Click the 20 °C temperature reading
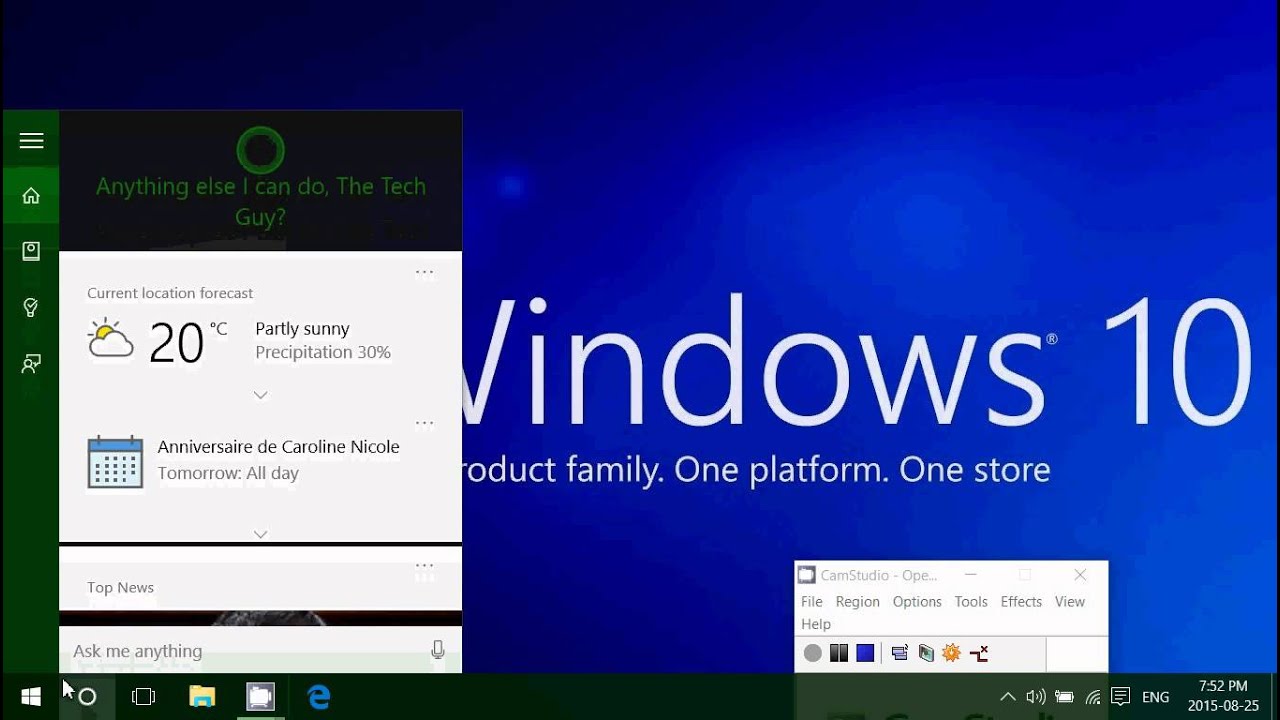Image resolution: width=1280 pixels, height=720 pixels. coord(187,342)
